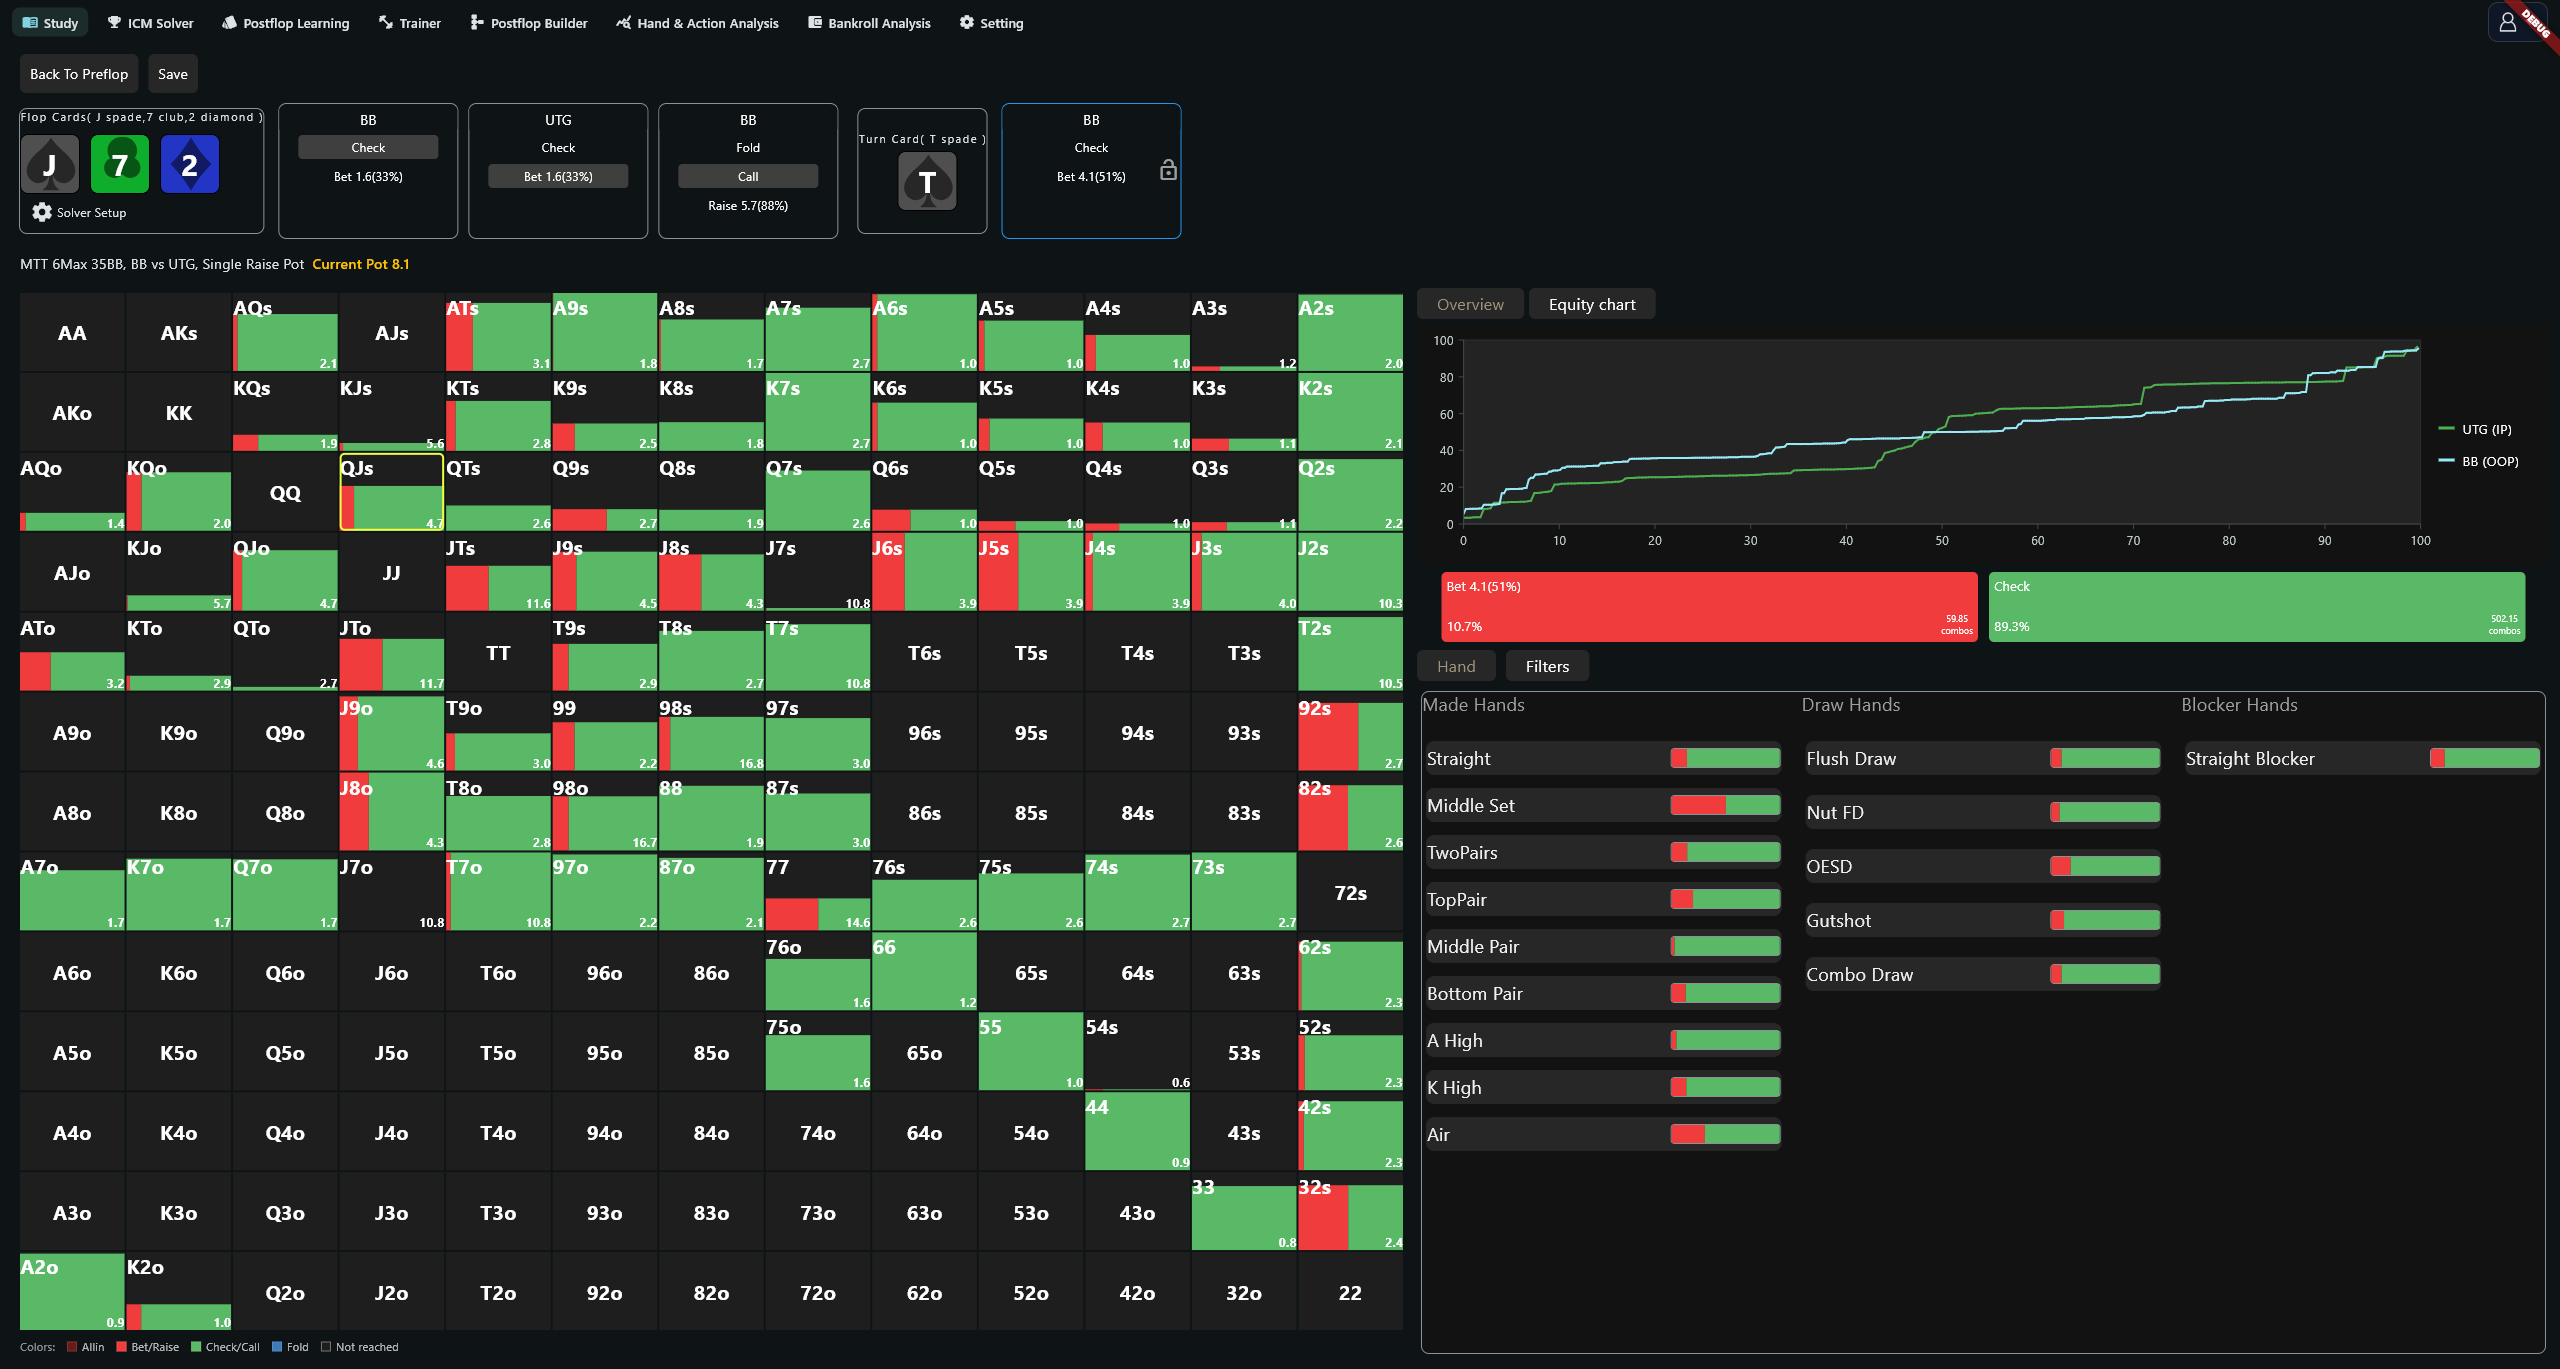Select BB Bet 1.6(33%) flop action
The image size is (2560, 1369).
point(368,176)
